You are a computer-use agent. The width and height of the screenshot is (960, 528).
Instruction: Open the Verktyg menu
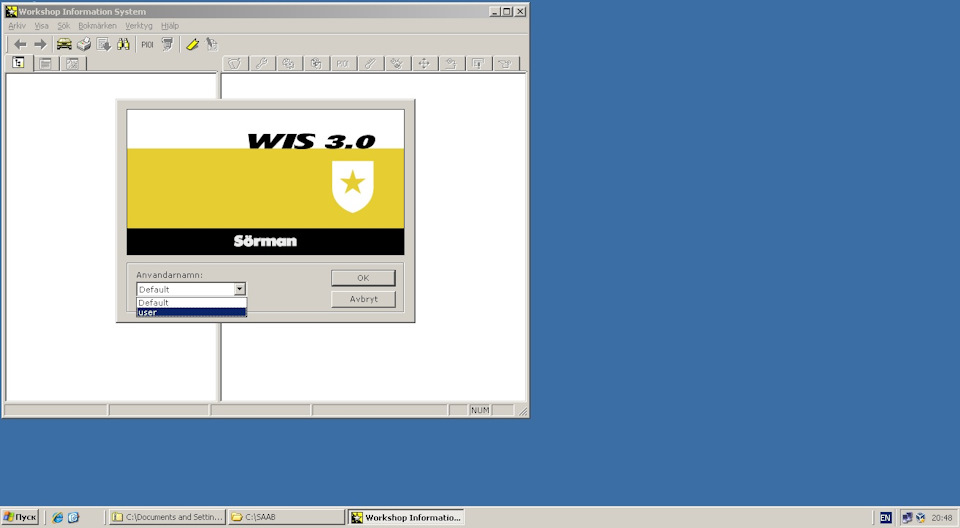138,26
